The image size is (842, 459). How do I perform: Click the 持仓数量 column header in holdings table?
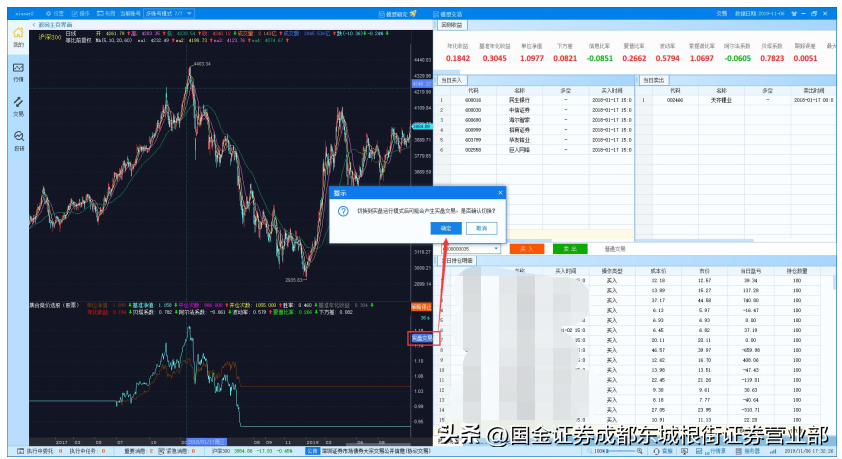[x=797, y=271]
